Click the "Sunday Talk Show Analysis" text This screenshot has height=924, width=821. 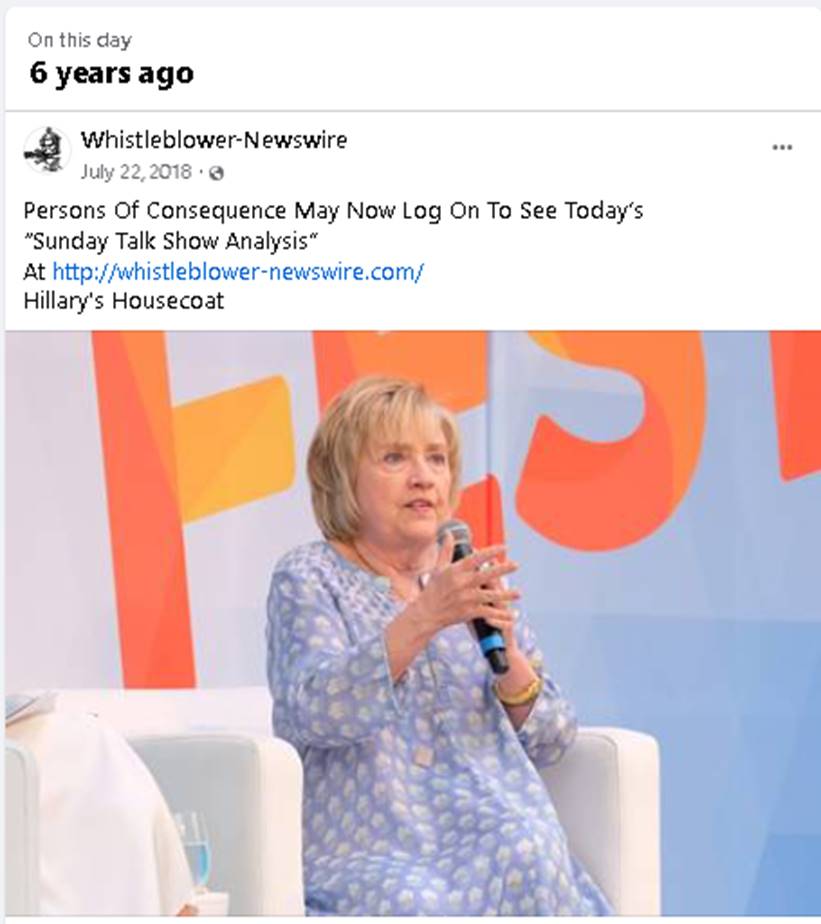coord(170,241)
